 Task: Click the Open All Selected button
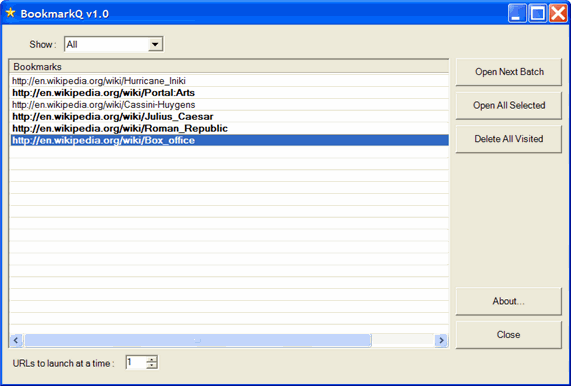509,105
